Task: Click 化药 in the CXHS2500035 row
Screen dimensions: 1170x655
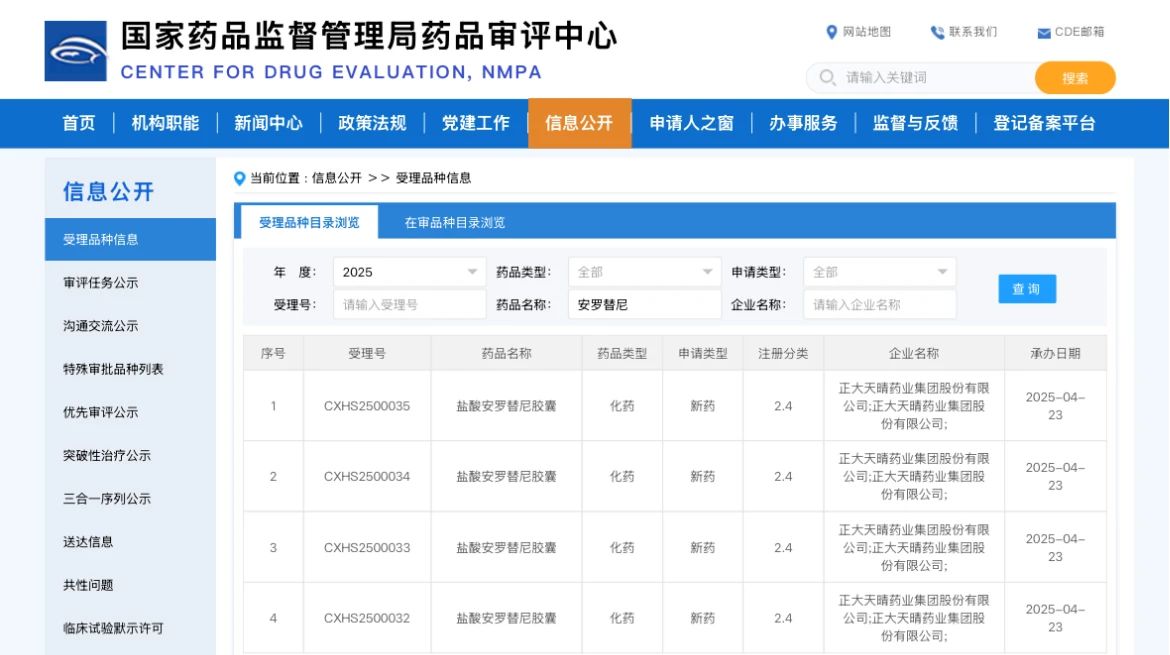Action: pos(622,406)
